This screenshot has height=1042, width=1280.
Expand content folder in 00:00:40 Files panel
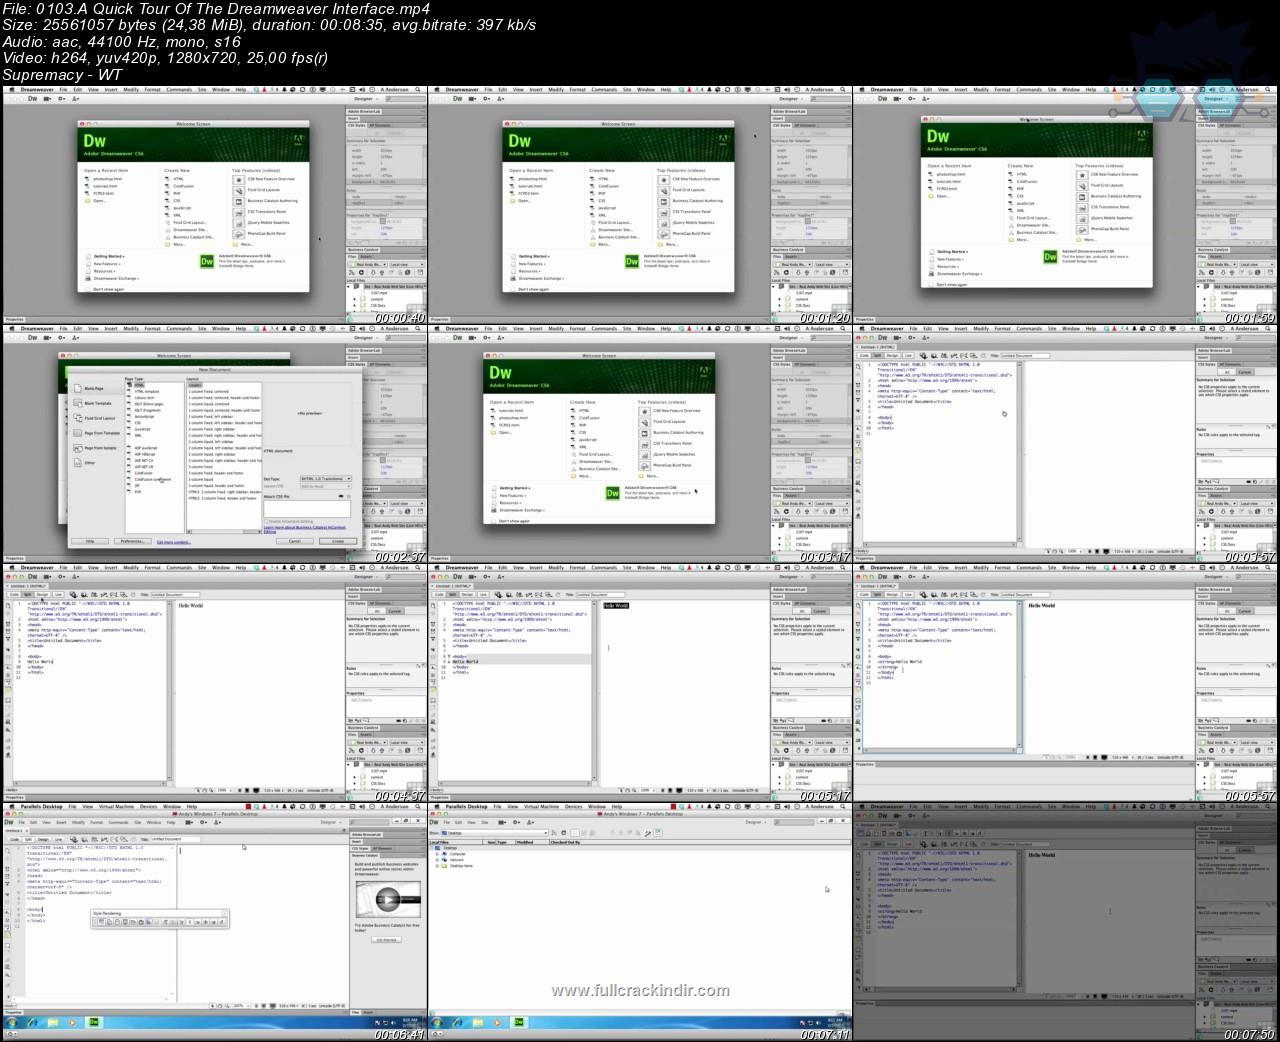point(354,299)
